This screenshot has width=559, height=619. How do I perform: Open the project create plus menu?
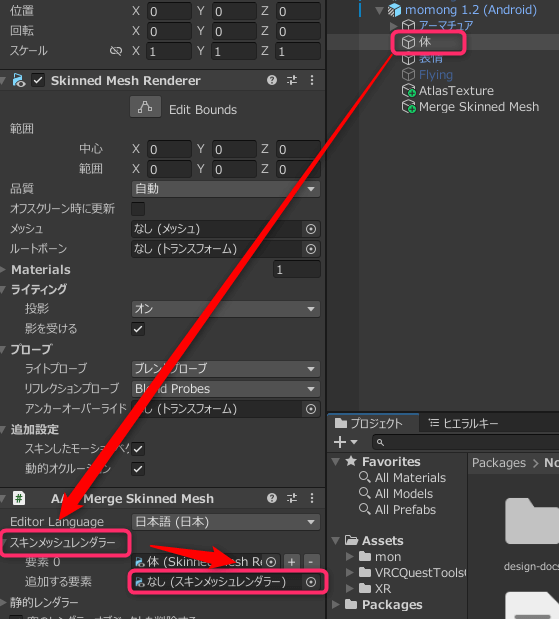click(345, 442)
